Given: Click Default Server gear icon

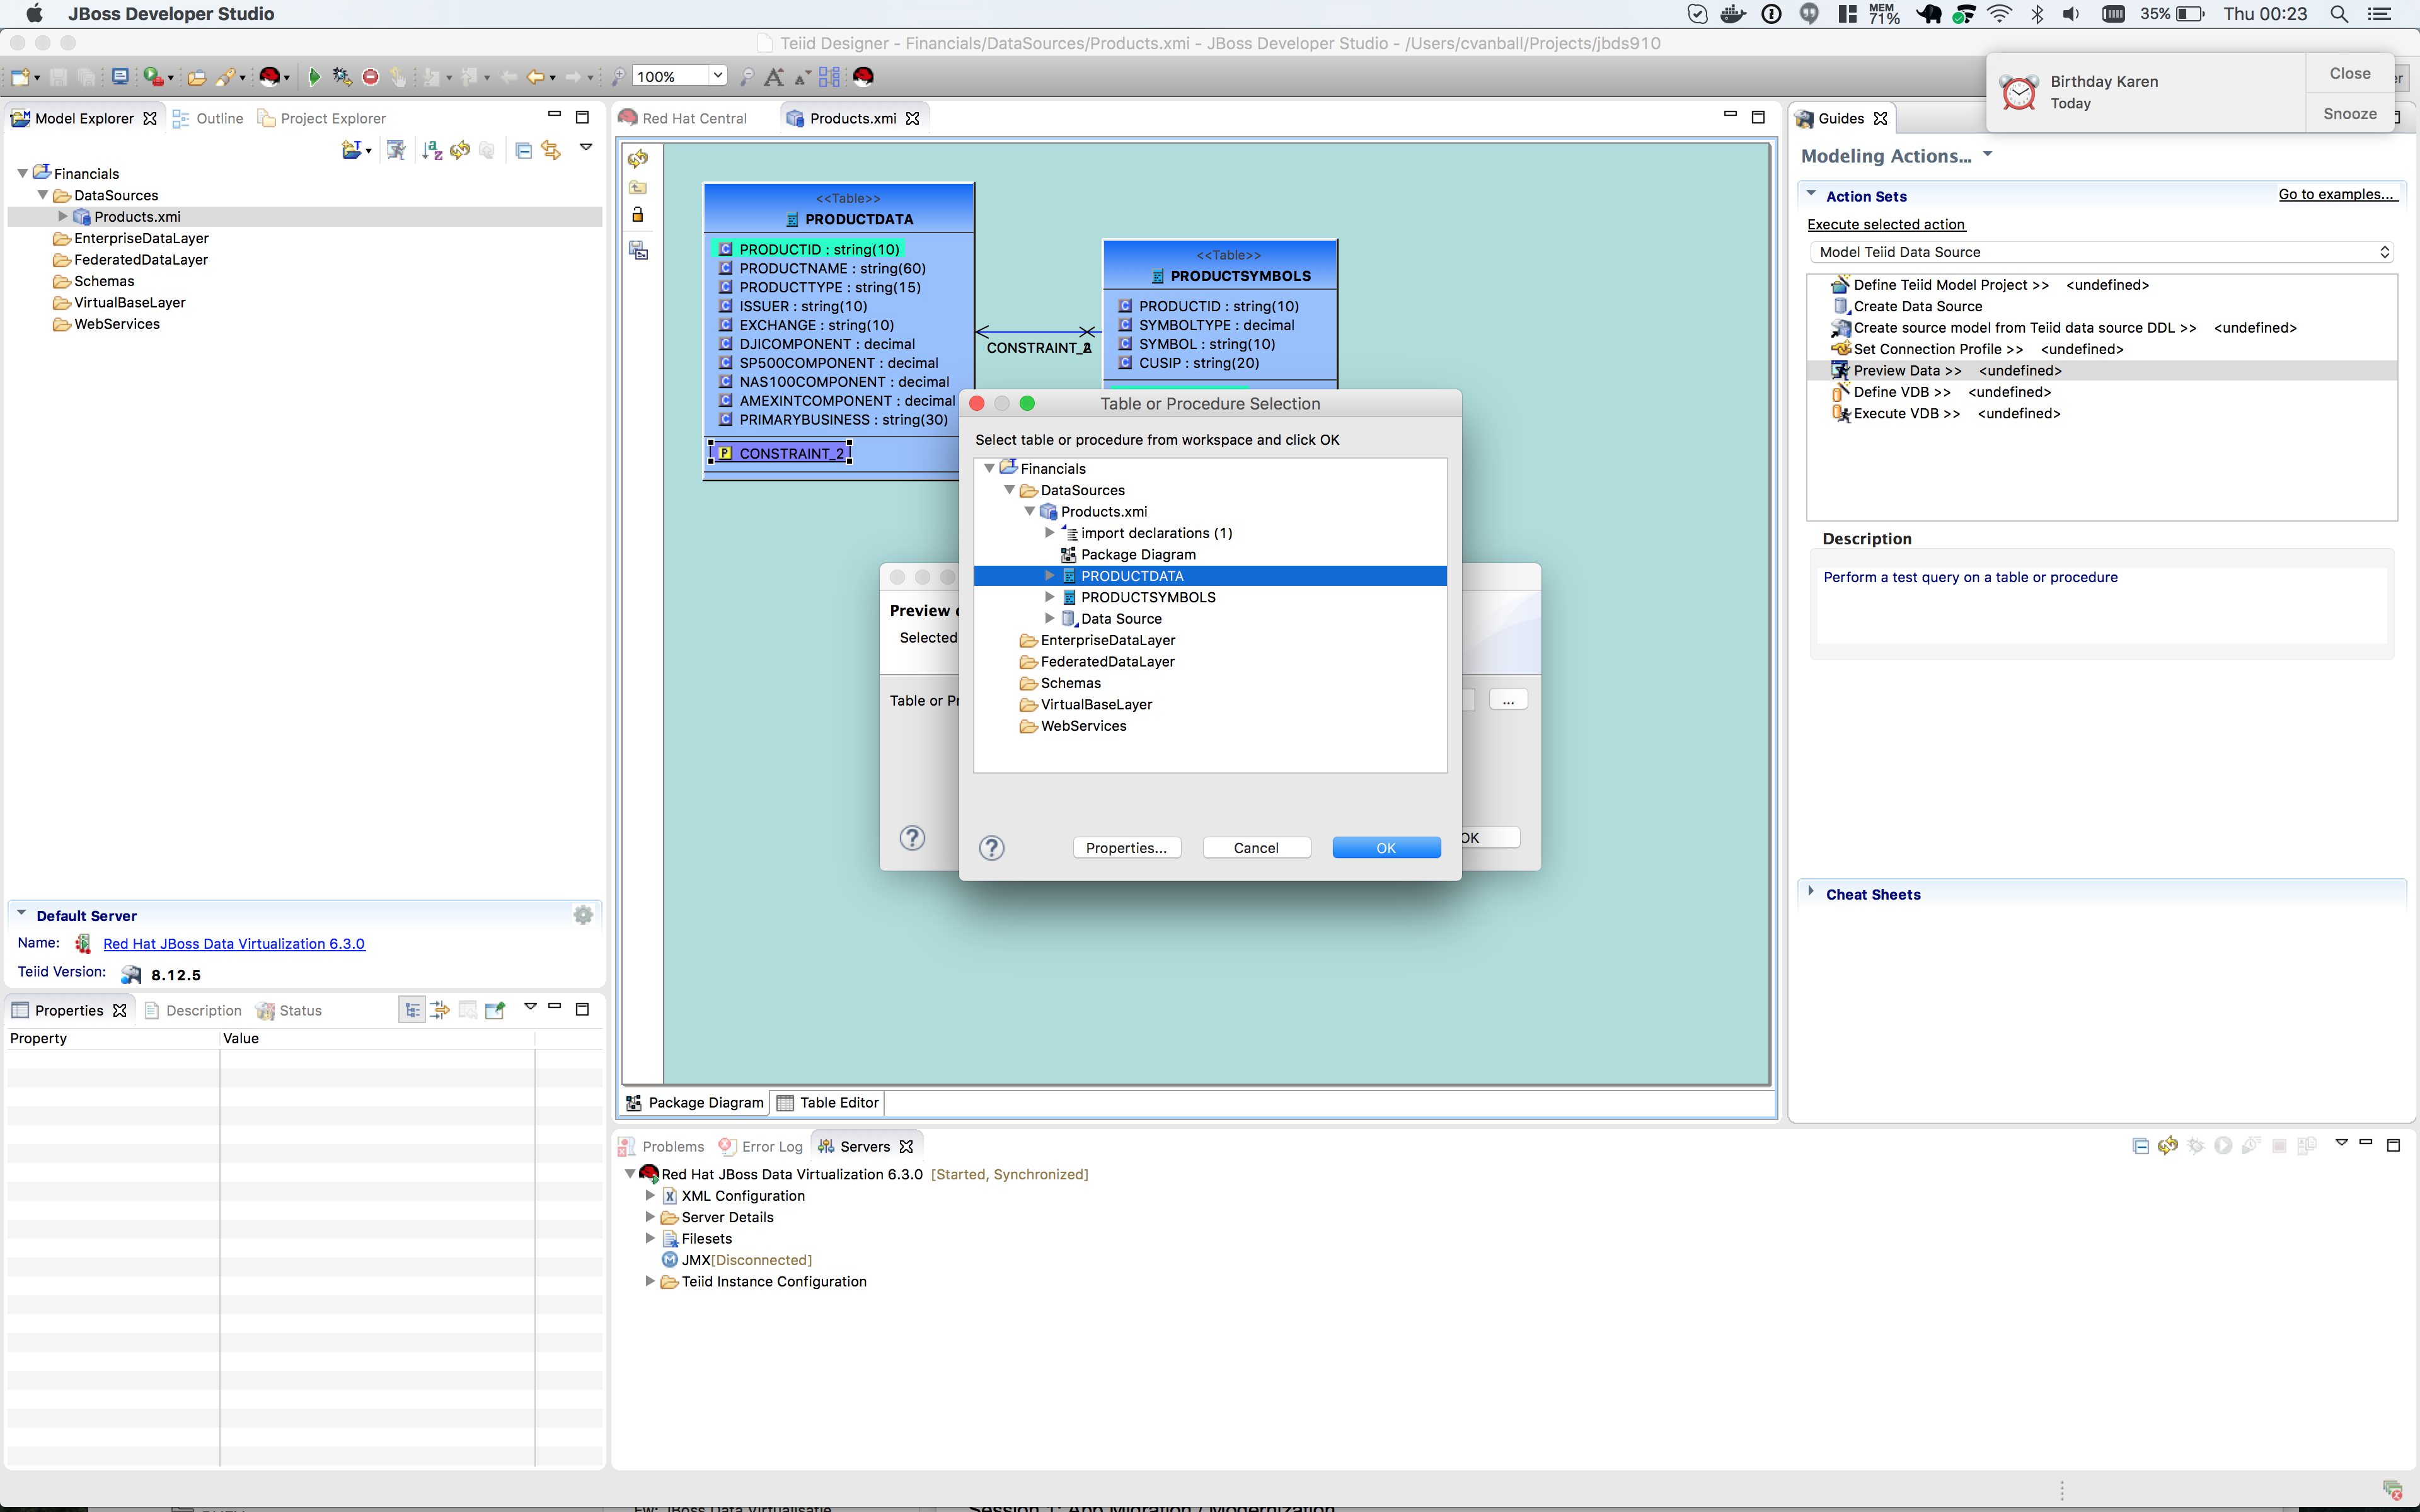Looking at the screenshot, I should [x=583, y=915].
